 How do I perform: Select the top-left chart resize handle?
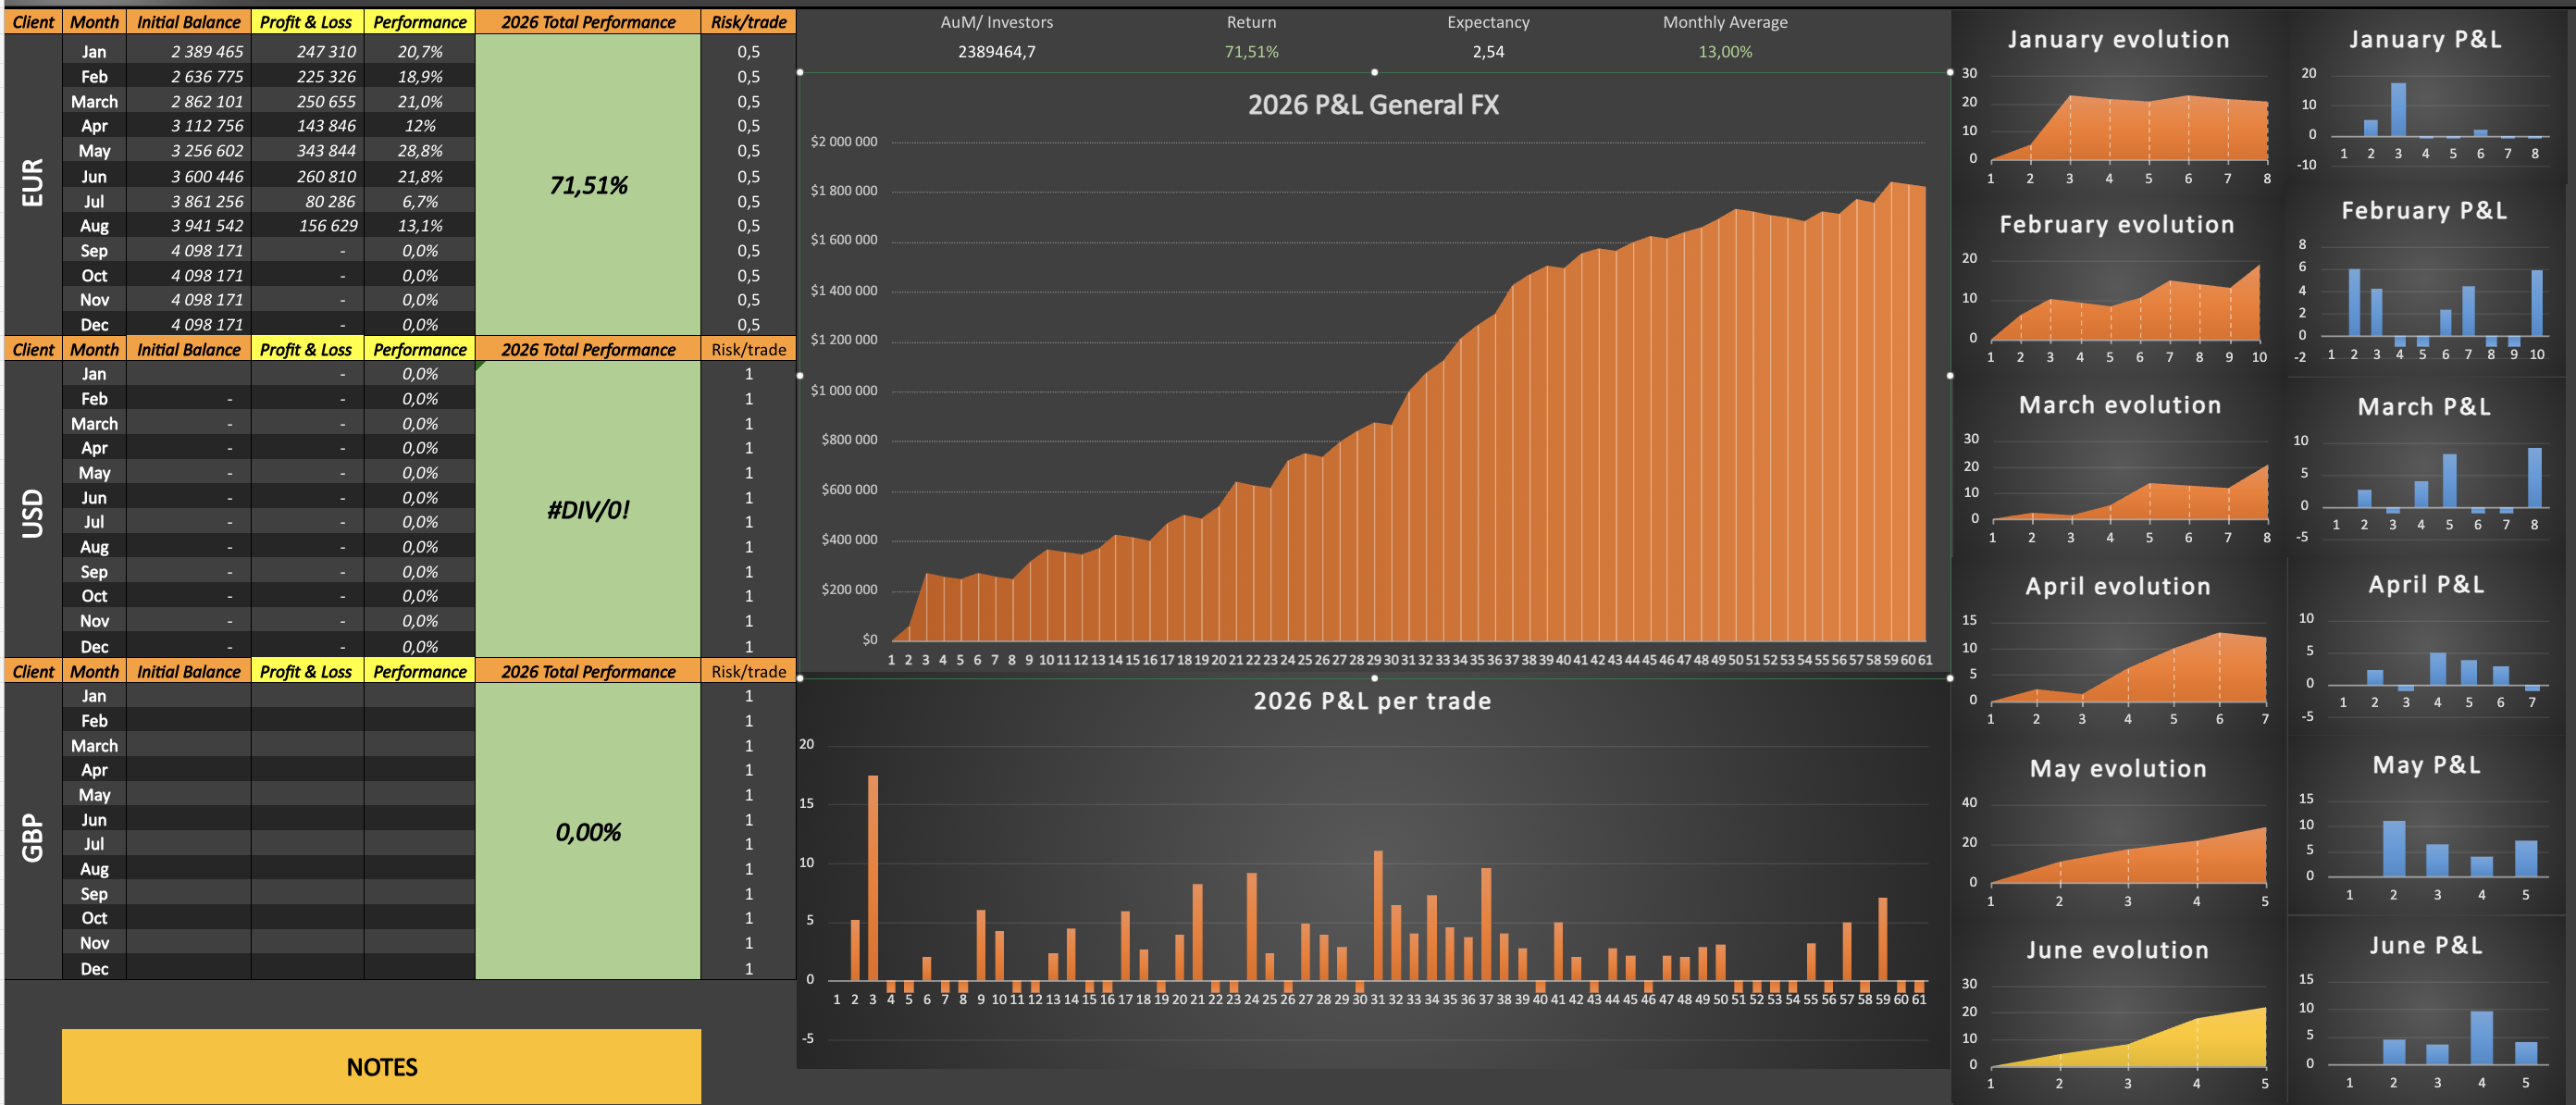(x=800, y=72)
